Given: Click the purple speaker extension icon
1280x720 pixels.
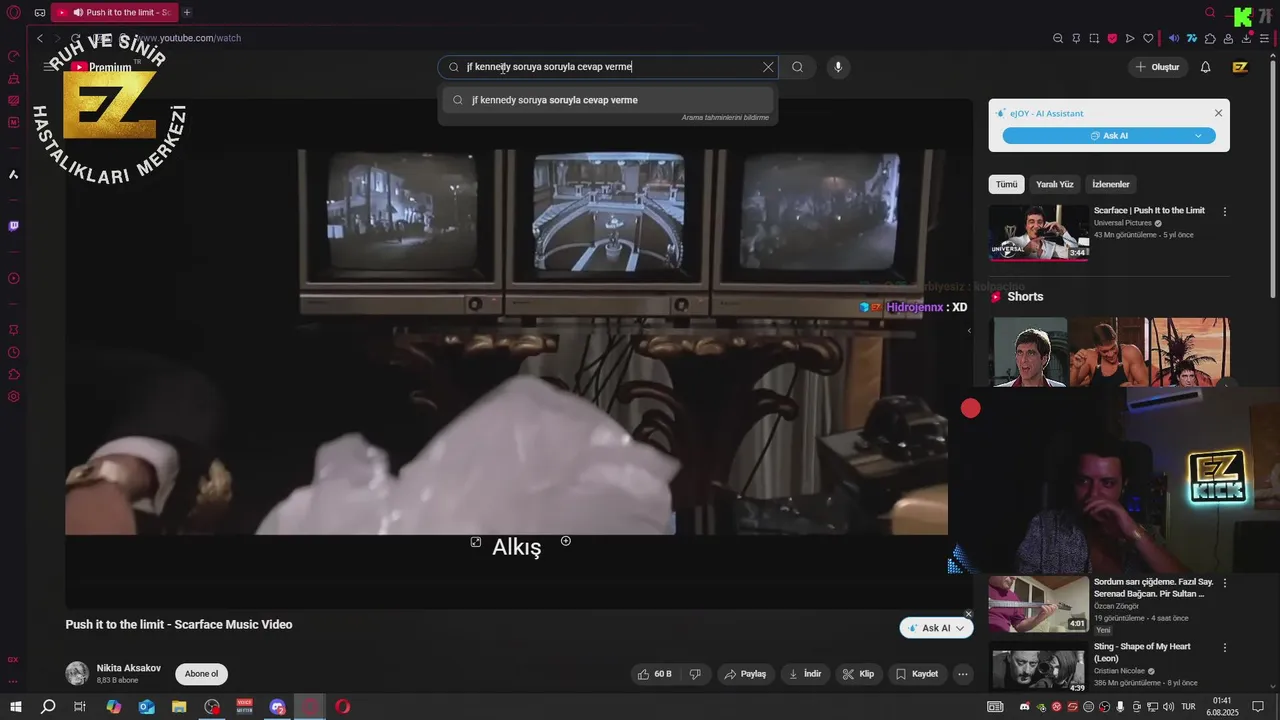Looking at the screenshot, I should click(x=1174, y=38).
